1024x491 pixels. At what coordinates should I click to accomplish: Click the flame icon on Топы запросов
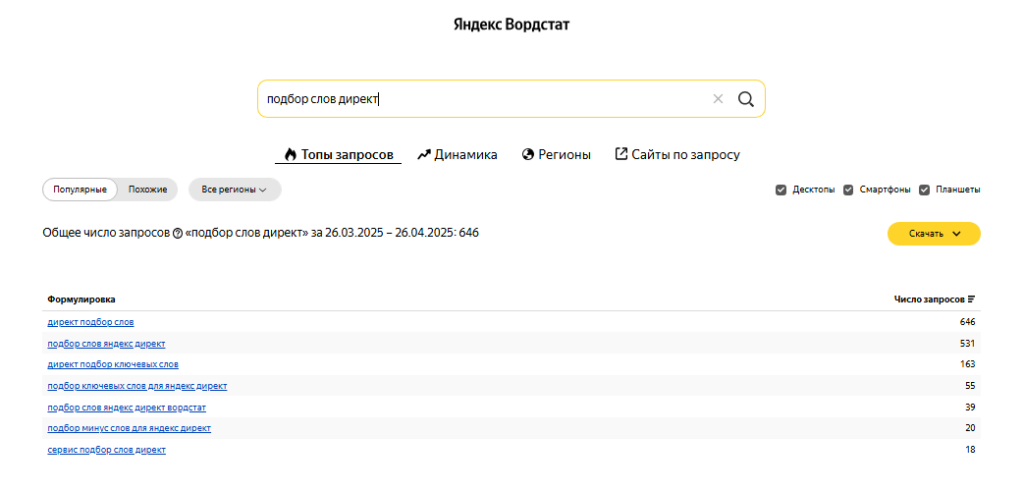291,155
